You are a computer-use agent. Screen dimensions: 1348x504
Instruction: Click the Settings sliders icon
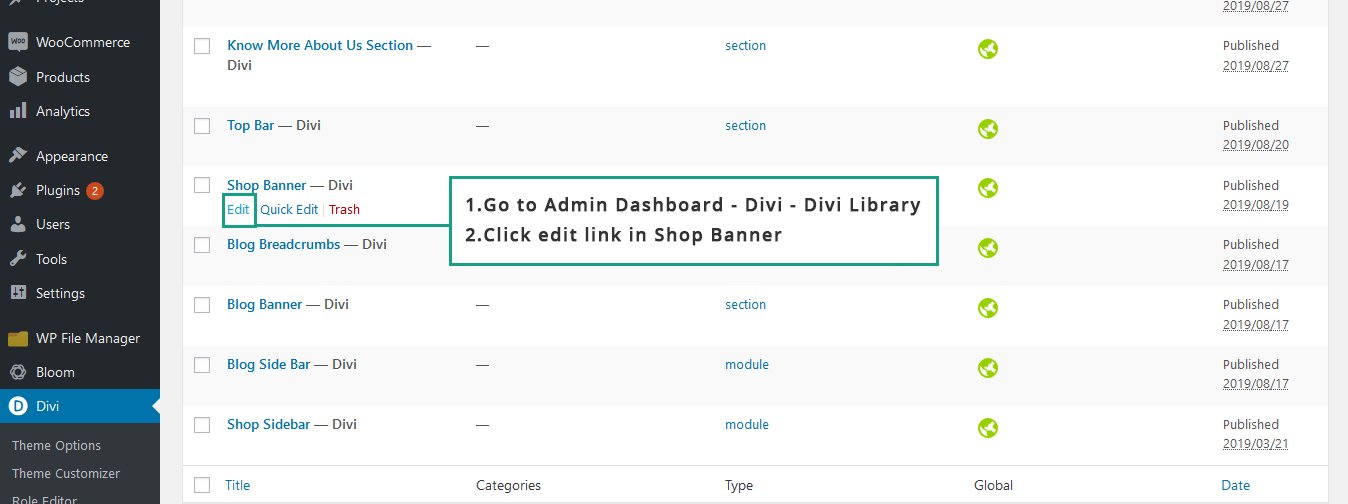click(17, 293)
